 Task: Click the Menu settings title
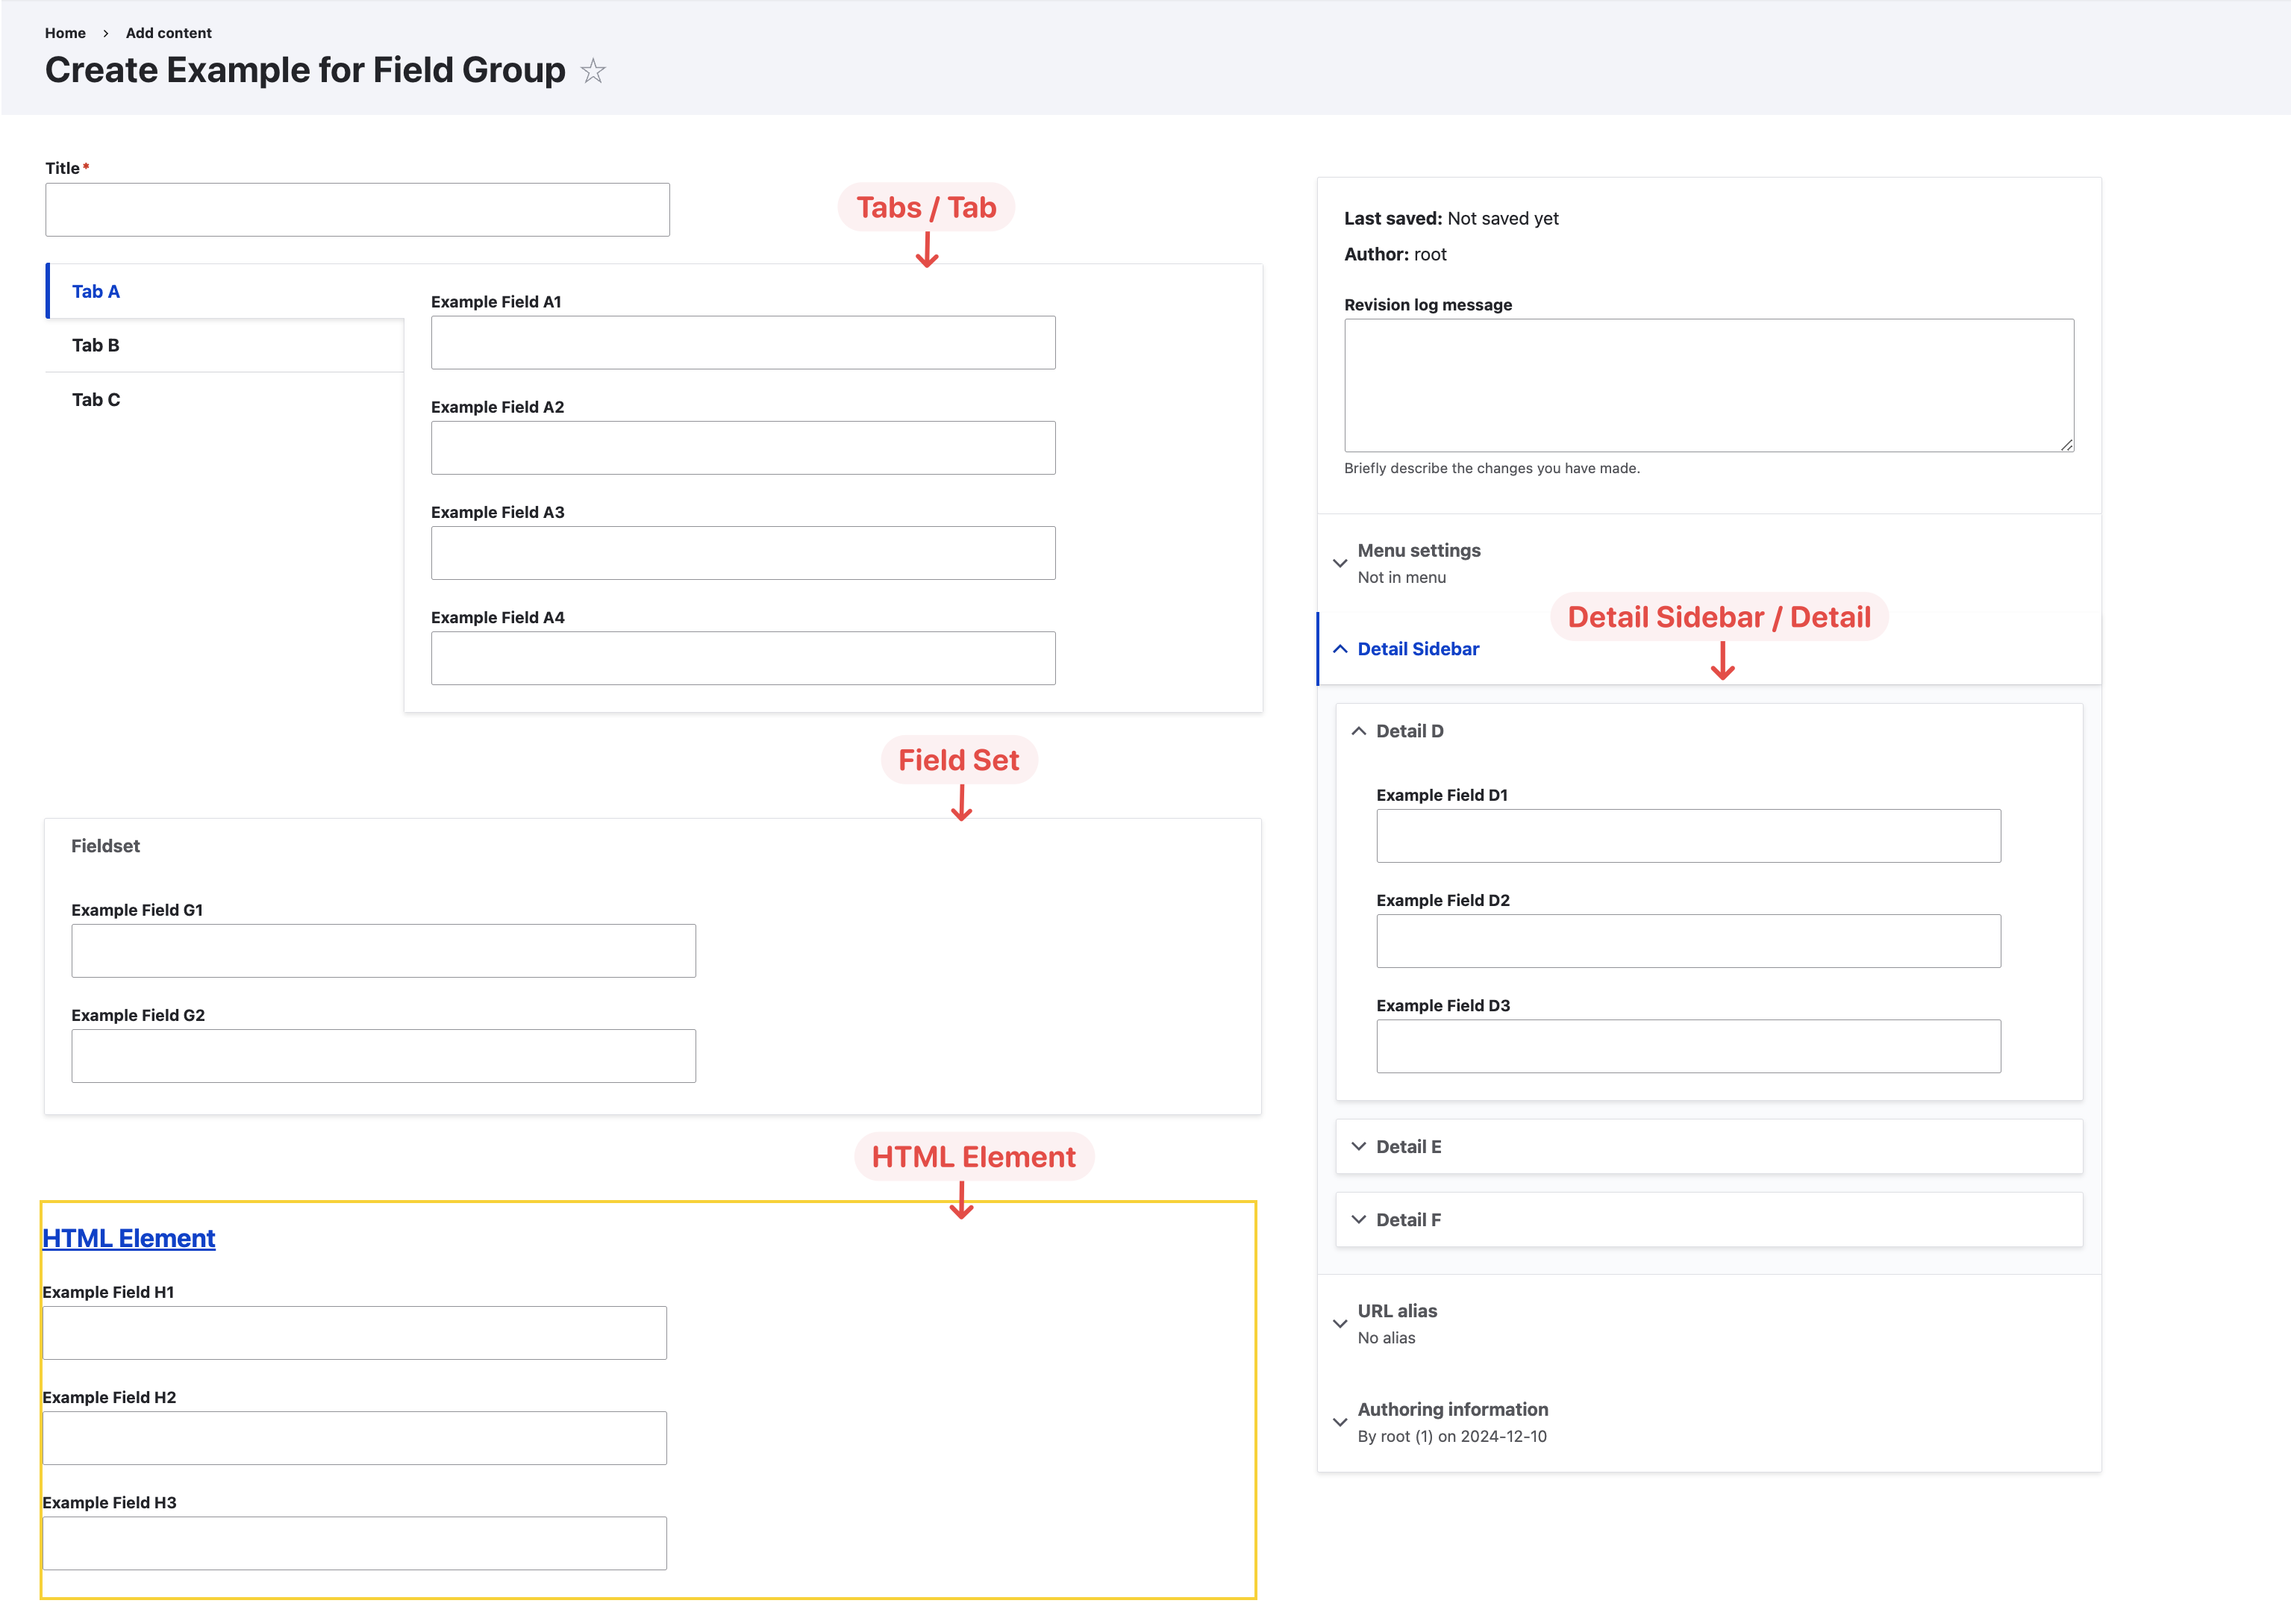(1418, 550)
